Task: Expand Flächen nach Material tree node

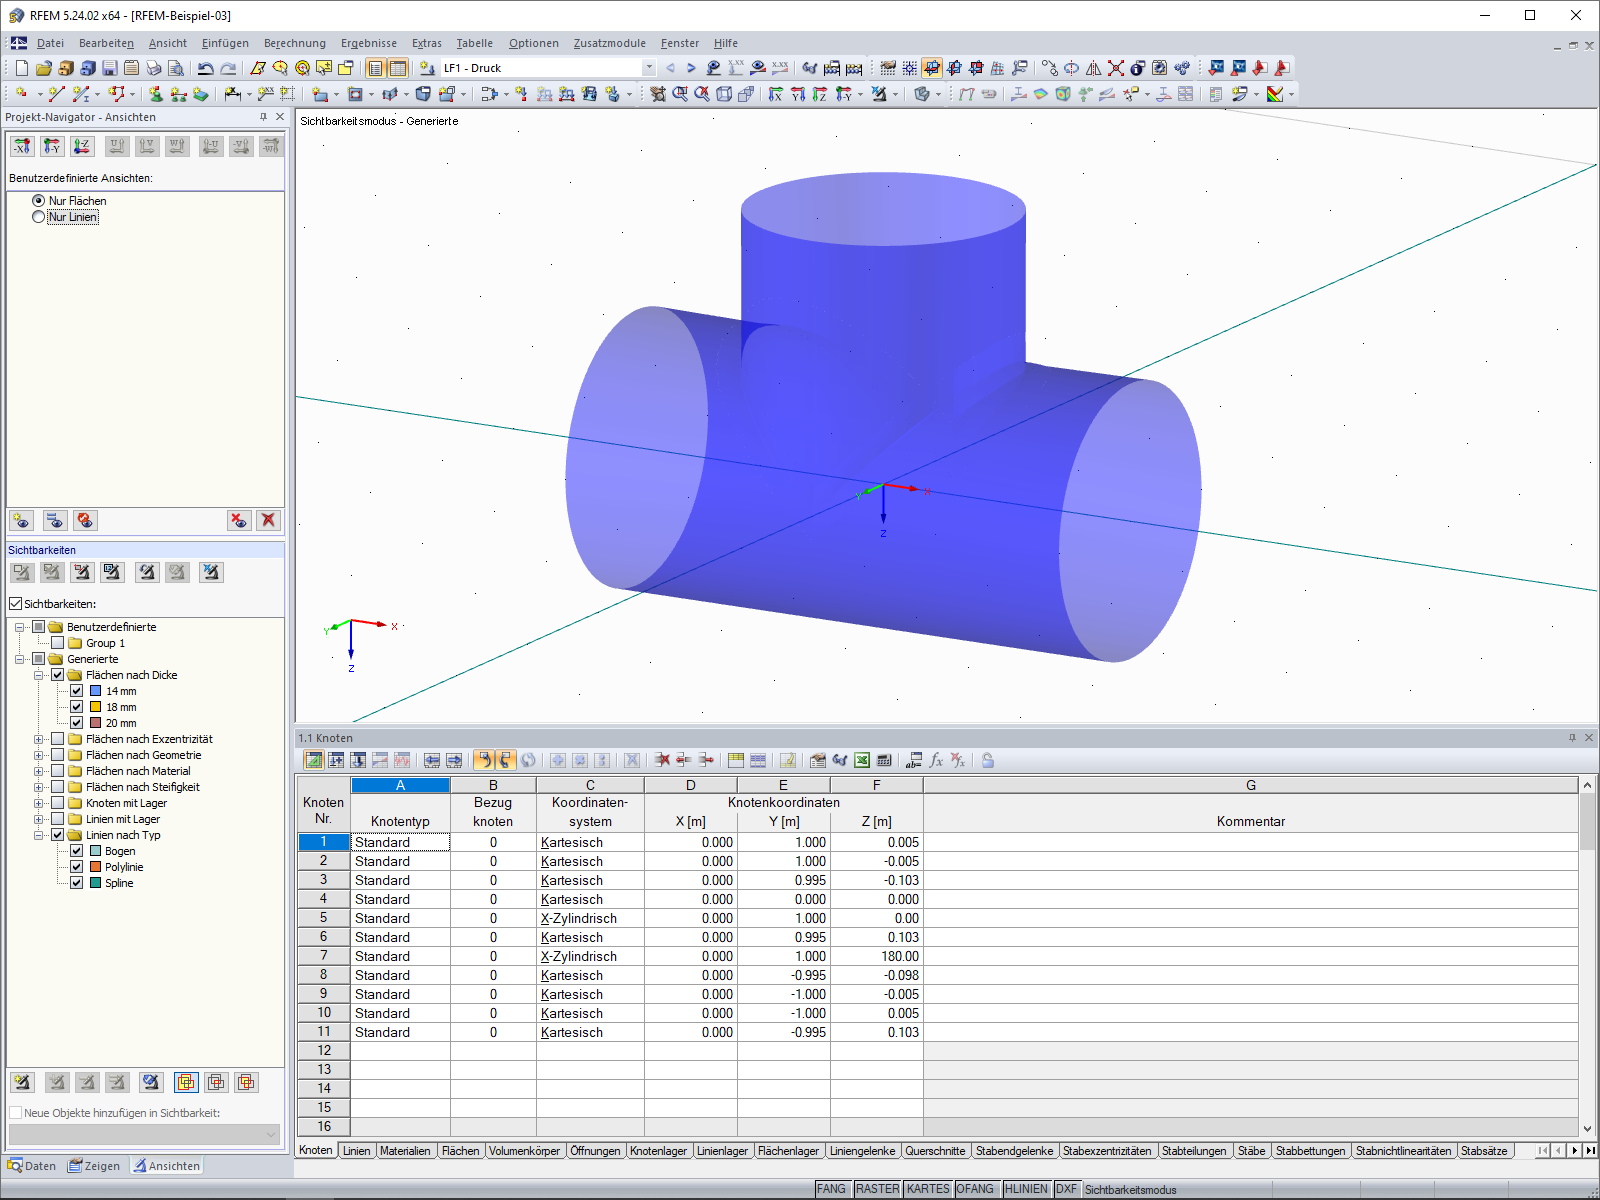Action: 38,771
